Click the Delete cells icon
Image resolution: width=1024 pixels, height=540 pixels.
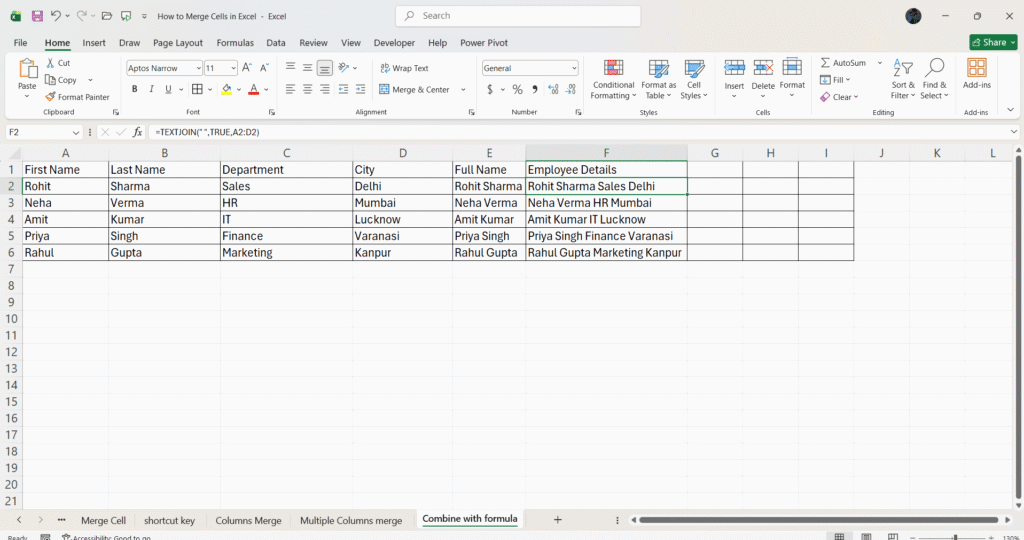point(763,67)
